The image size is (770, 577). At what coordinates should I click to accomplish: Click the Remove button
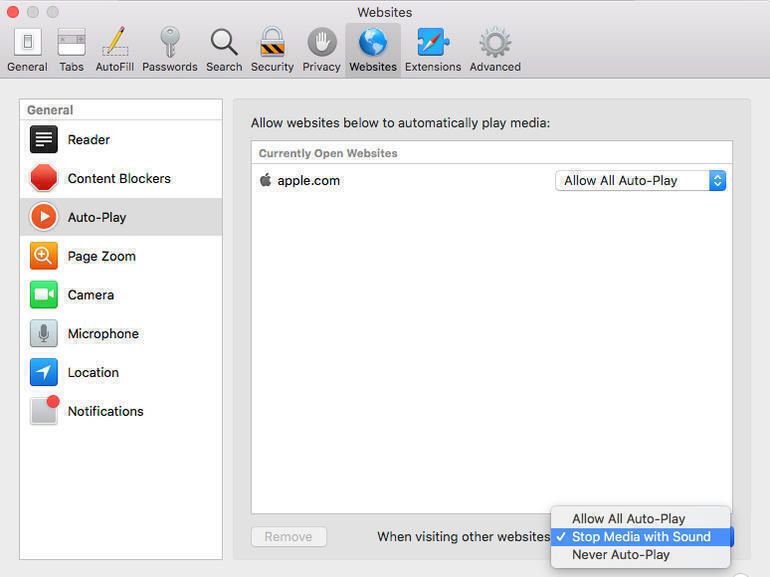pos(288,537)
